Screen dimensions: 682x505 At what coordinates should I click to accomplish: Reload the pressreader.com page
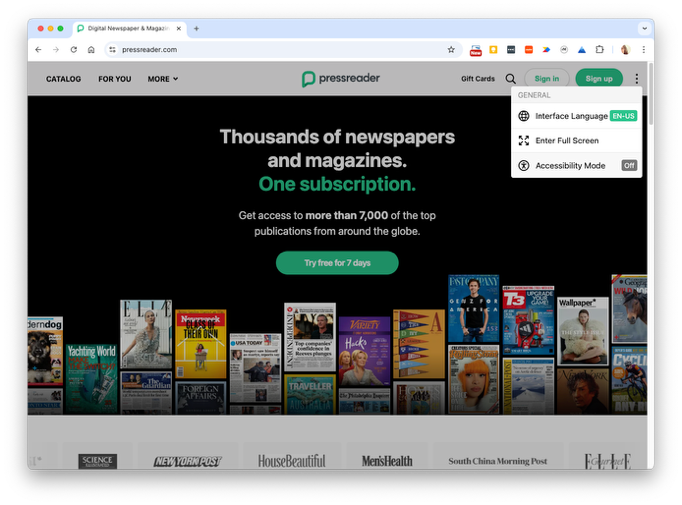(x=74, y=50)
